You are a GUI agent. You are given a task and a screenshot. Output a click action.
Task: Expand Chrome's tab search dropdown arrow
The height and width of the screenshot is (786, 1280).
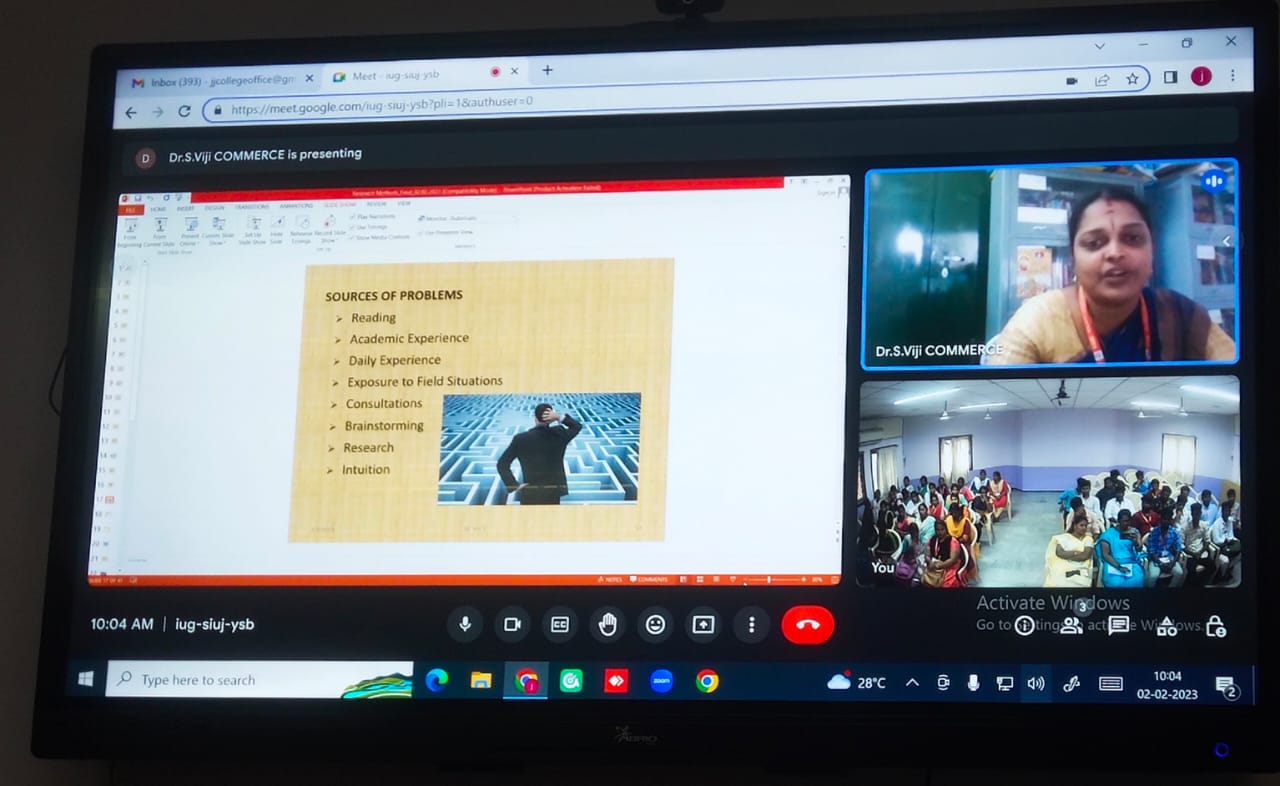(1100, 46)
